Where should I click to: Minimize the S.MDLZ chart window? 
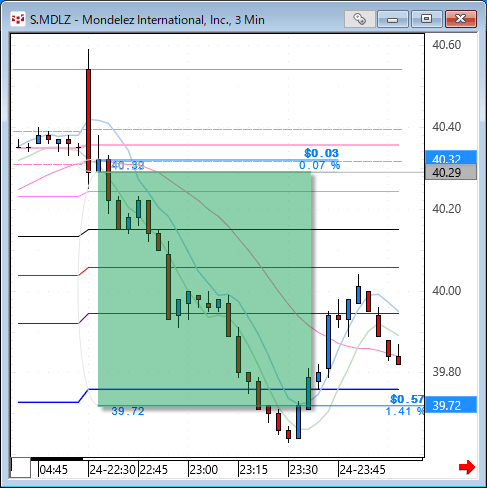click(393, 19)
